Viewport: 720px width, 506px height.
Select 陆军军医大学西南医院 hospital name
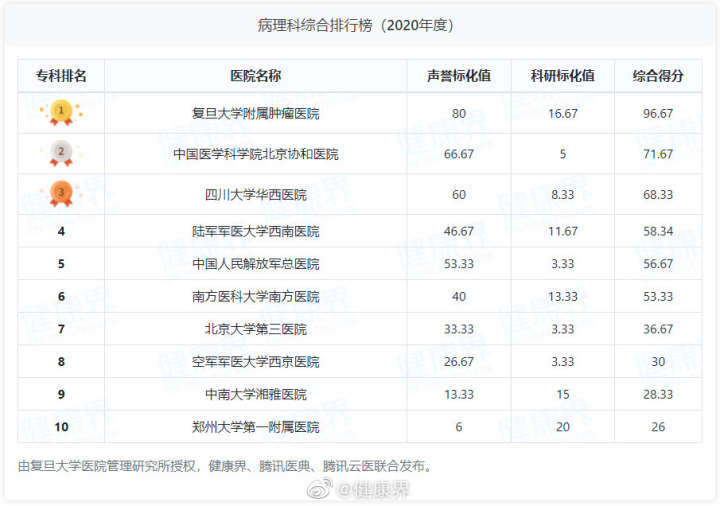click(255, 231)
